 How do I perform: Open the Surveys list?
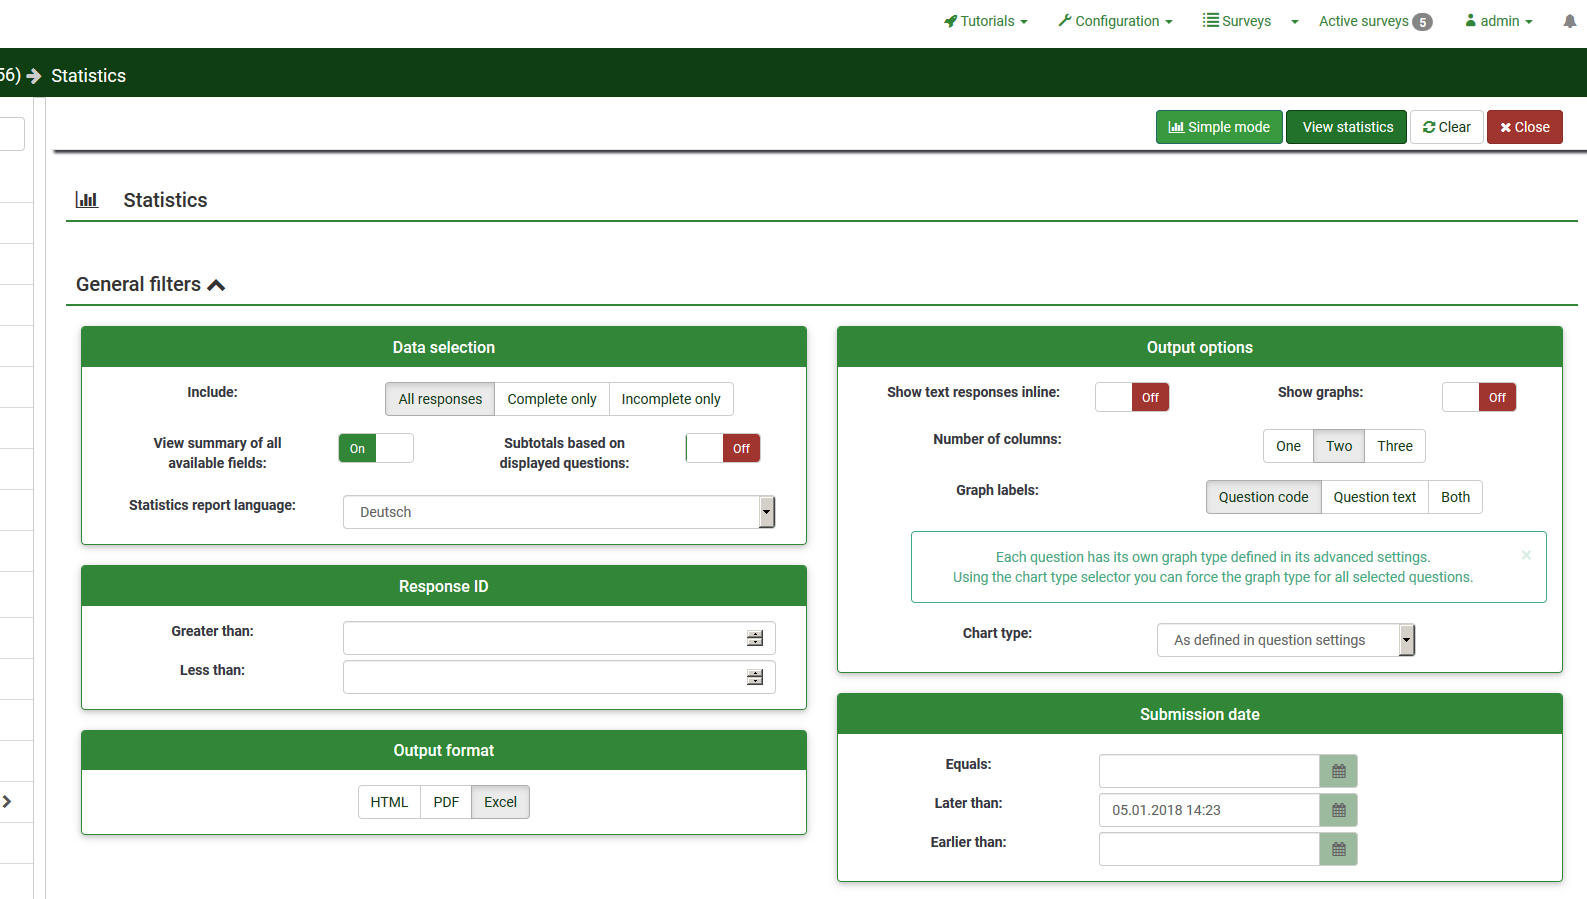(x=1237, y=21)
